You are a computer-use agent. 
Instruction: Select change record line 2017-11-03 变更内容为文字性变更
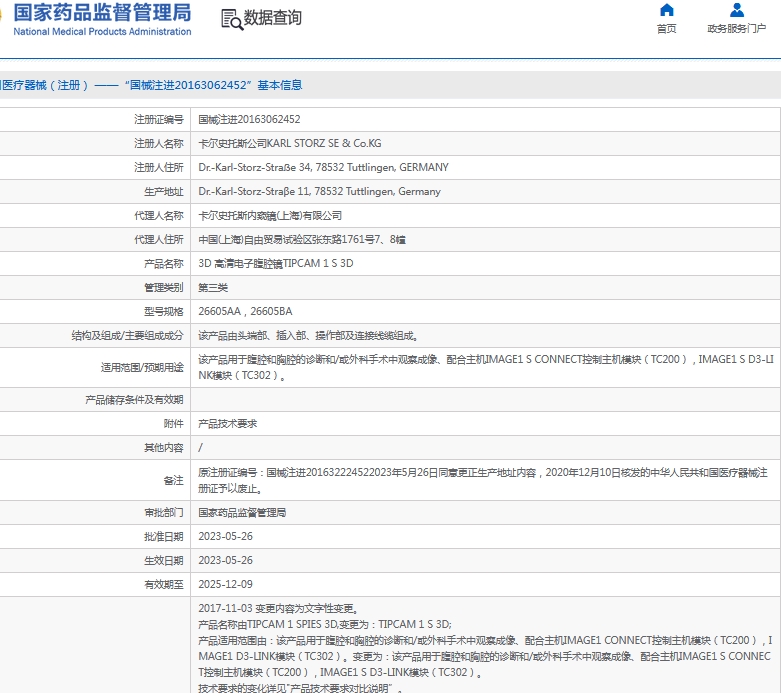(278, 608)
